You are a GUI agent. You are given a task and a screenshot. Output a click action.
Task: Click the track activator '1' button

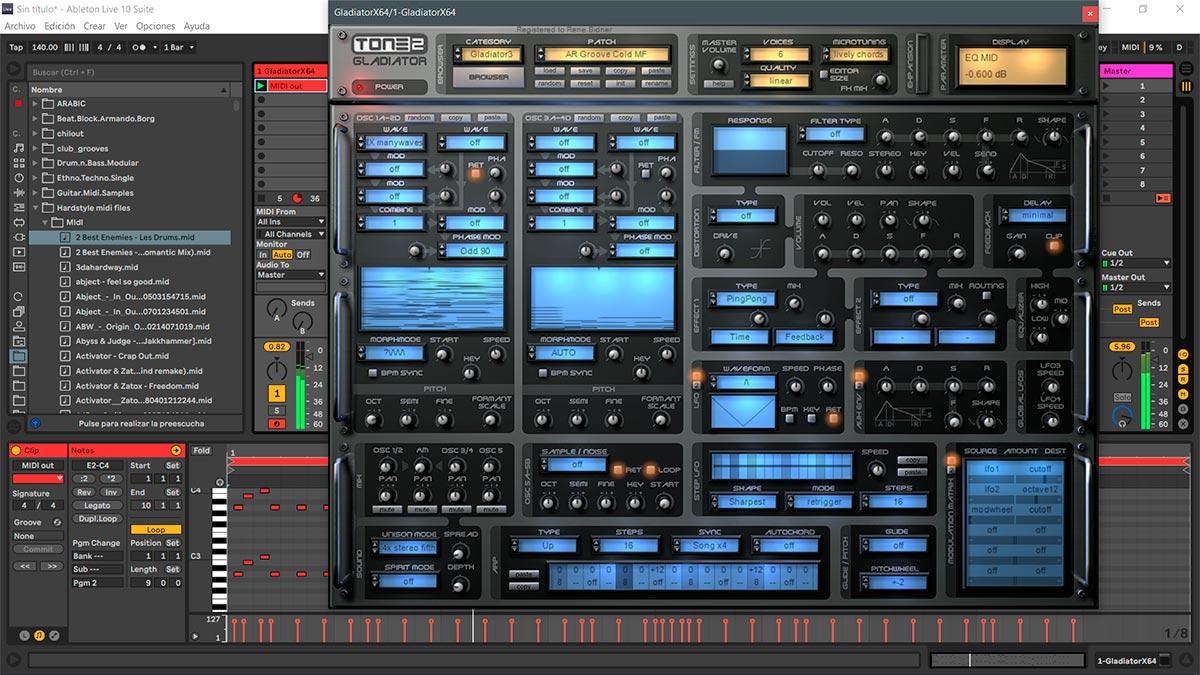277,394
